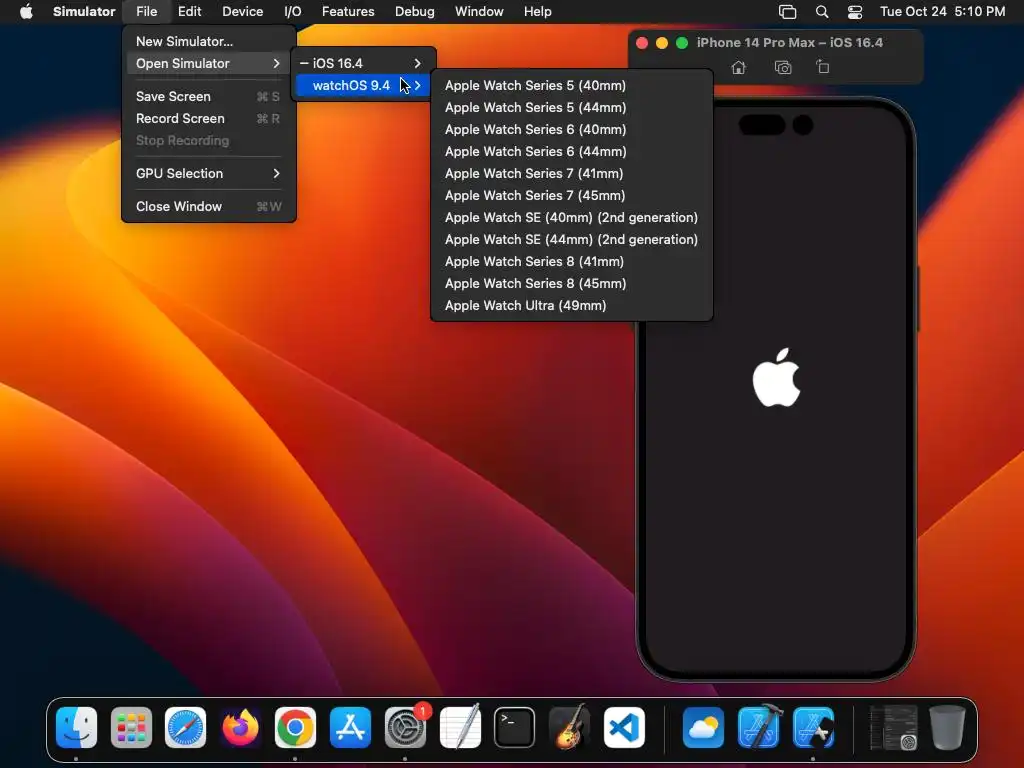Open App Store from the Dock
This screenshot has height=768, width=1024.
[x=350, y=727]
